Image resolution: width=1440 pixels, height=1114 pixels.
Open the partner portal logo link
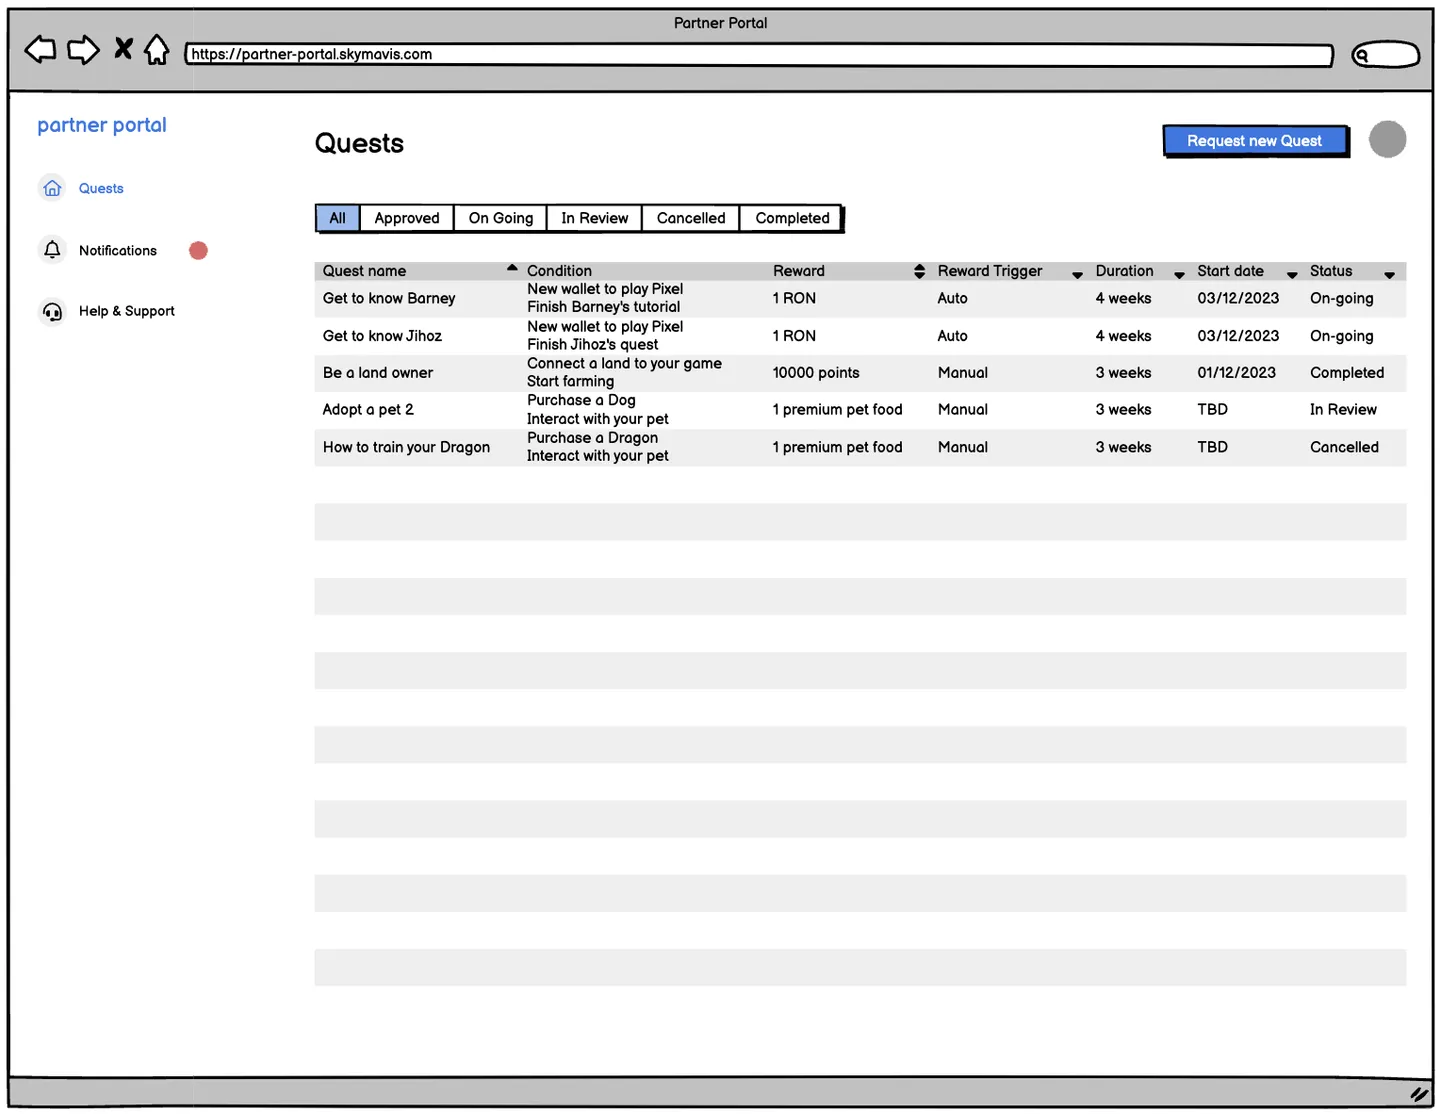coord(102,125)
